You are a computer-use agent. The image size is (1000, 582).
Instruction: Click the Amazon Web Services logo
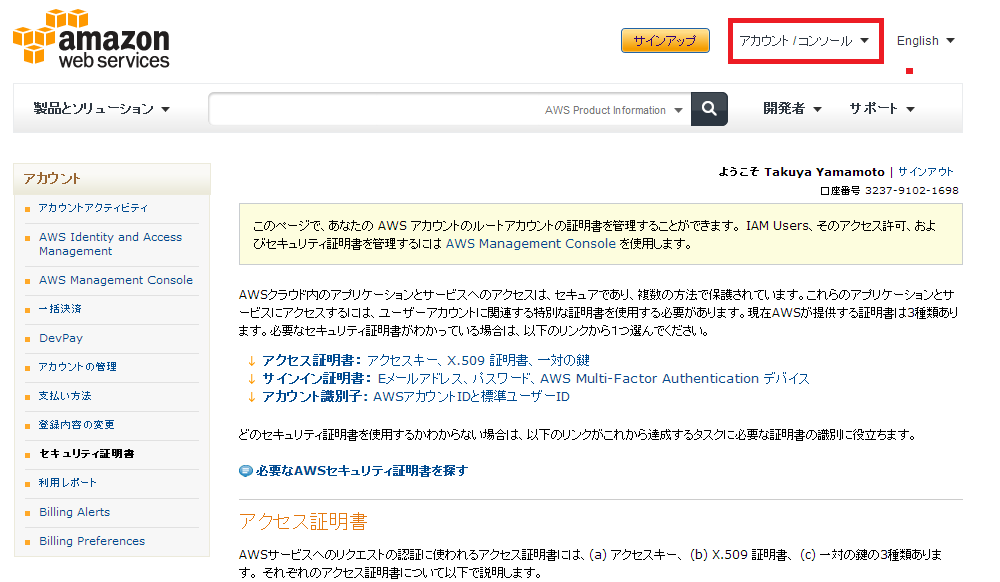click(91, 39)
